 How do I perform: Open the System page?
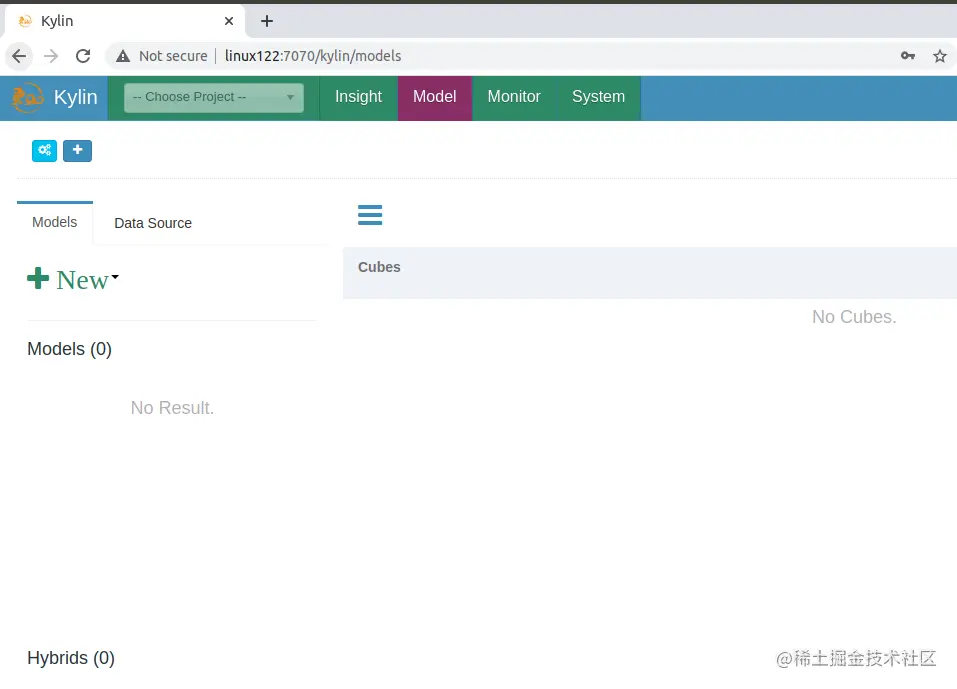point(598,98)
